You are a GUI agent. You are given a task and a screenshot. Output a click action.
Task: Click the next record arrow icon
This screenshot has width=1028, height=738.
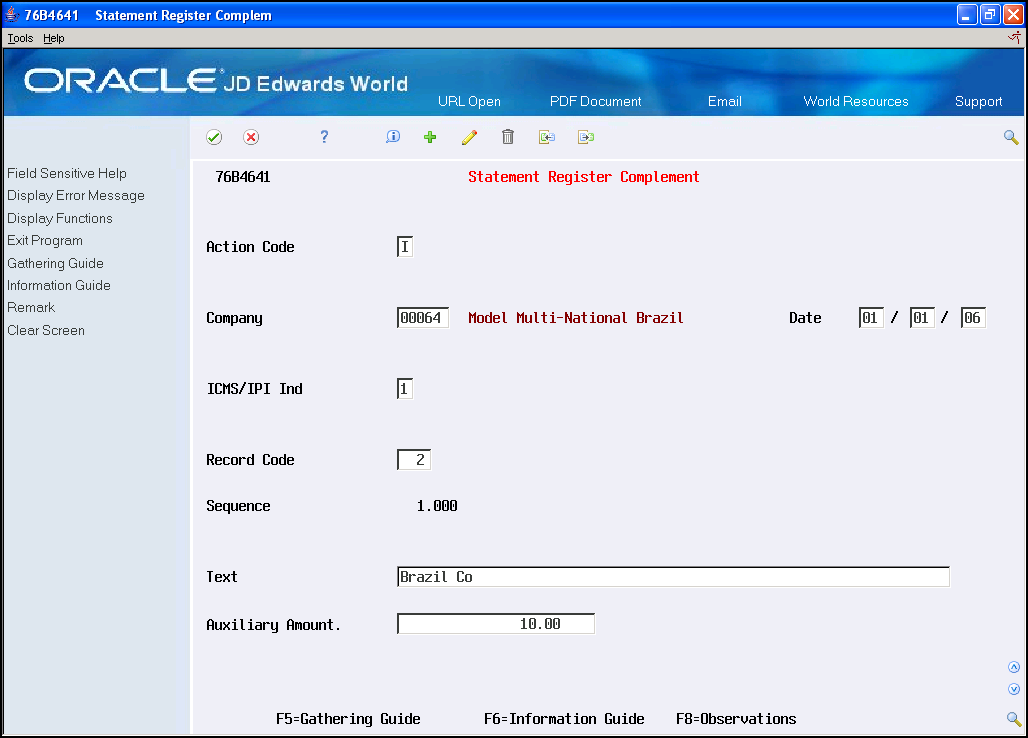(x=586, y=137)
